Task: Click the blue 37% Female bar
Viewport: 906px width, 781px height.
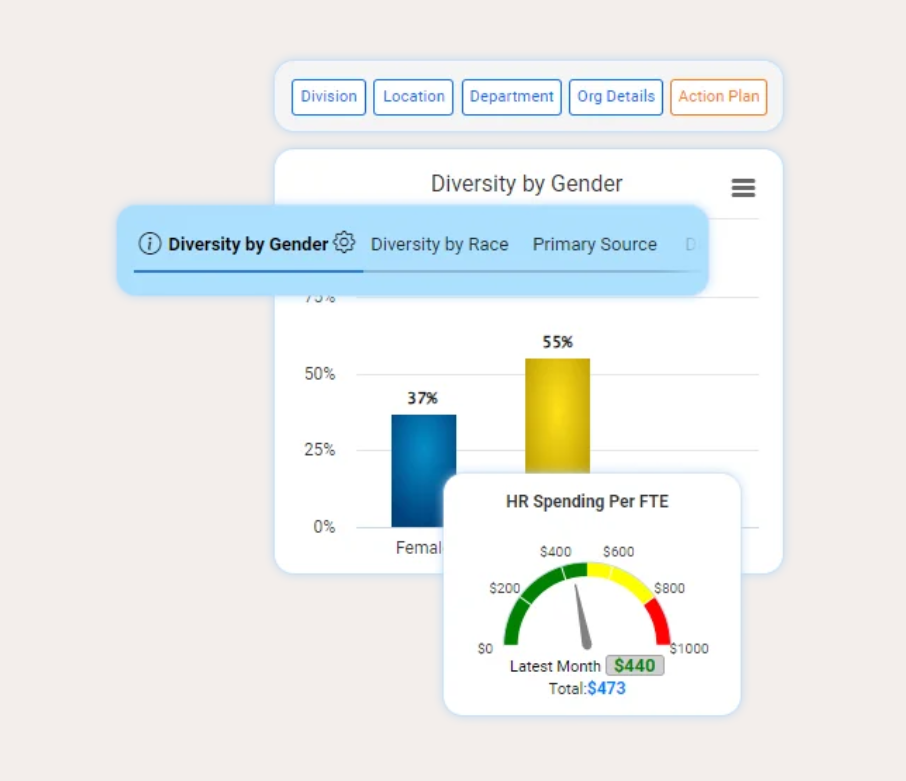Action: tap(423, 468)
